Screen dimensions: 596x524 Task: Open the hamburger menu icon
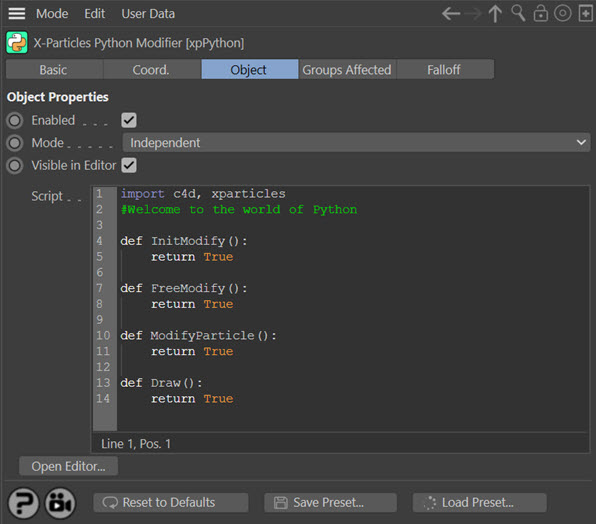coord(17,14)
